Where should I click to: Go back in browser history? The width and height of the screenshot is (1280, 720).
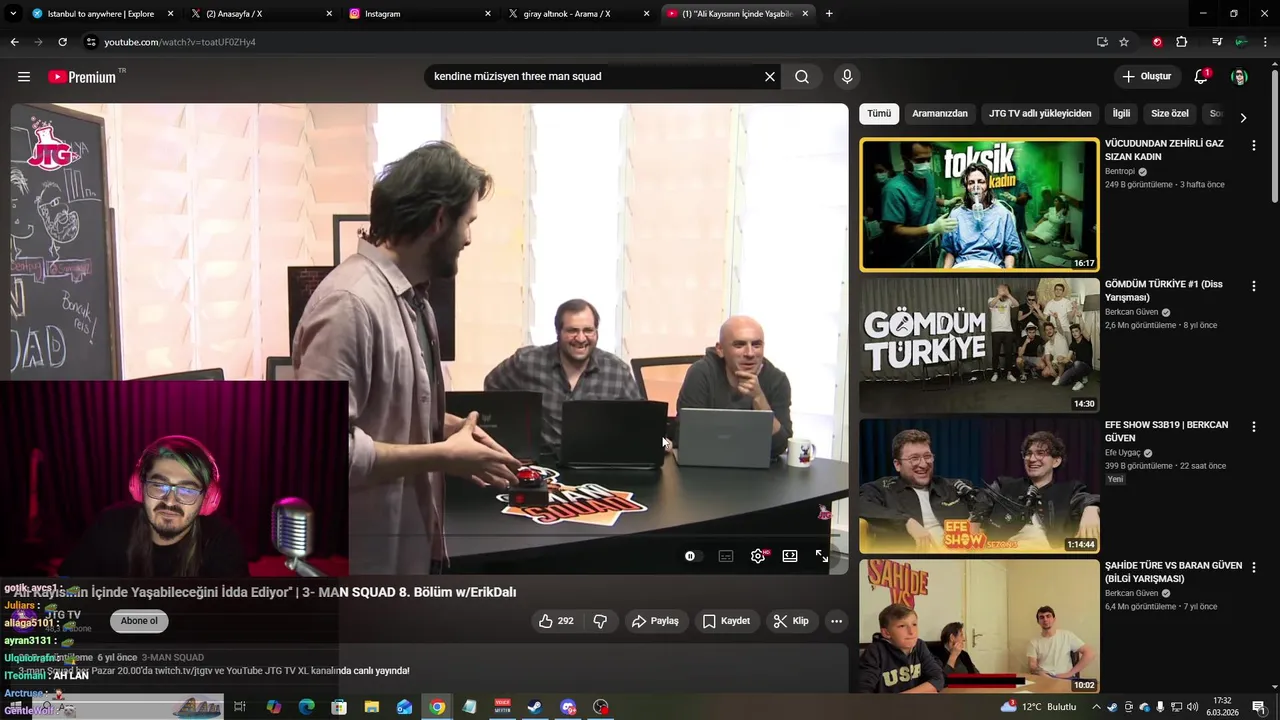(14, 42)
